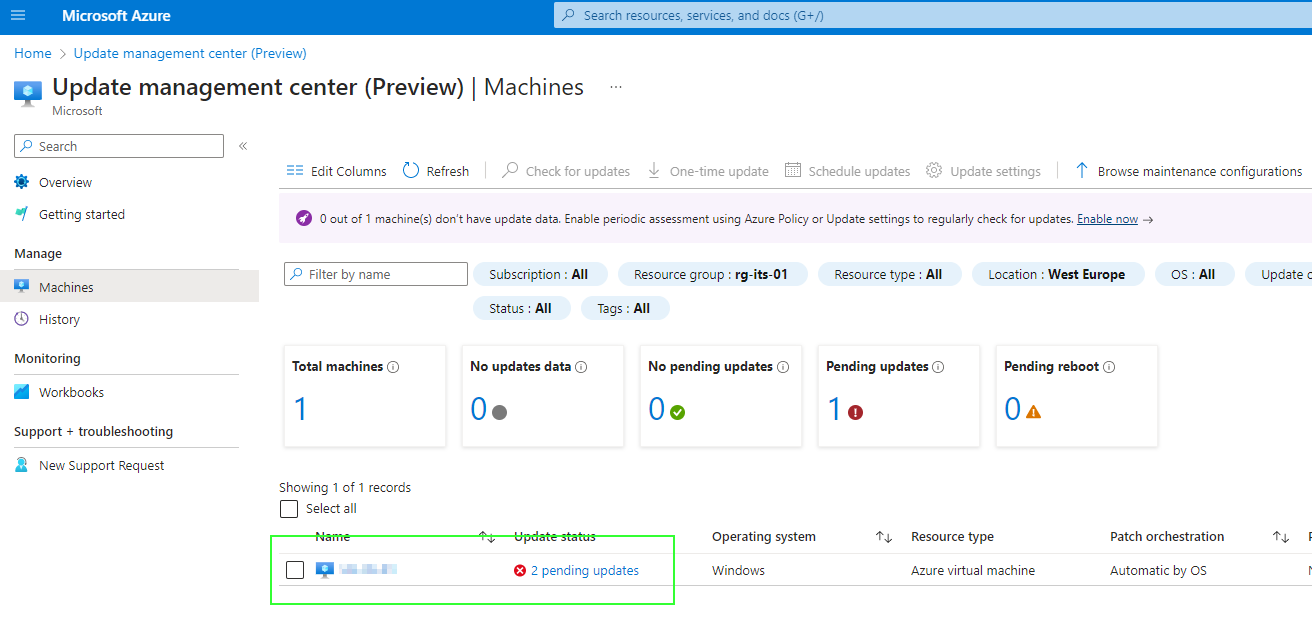Click the Overview gear icon
Viewport: 1312px width, 635px height.
22,182
